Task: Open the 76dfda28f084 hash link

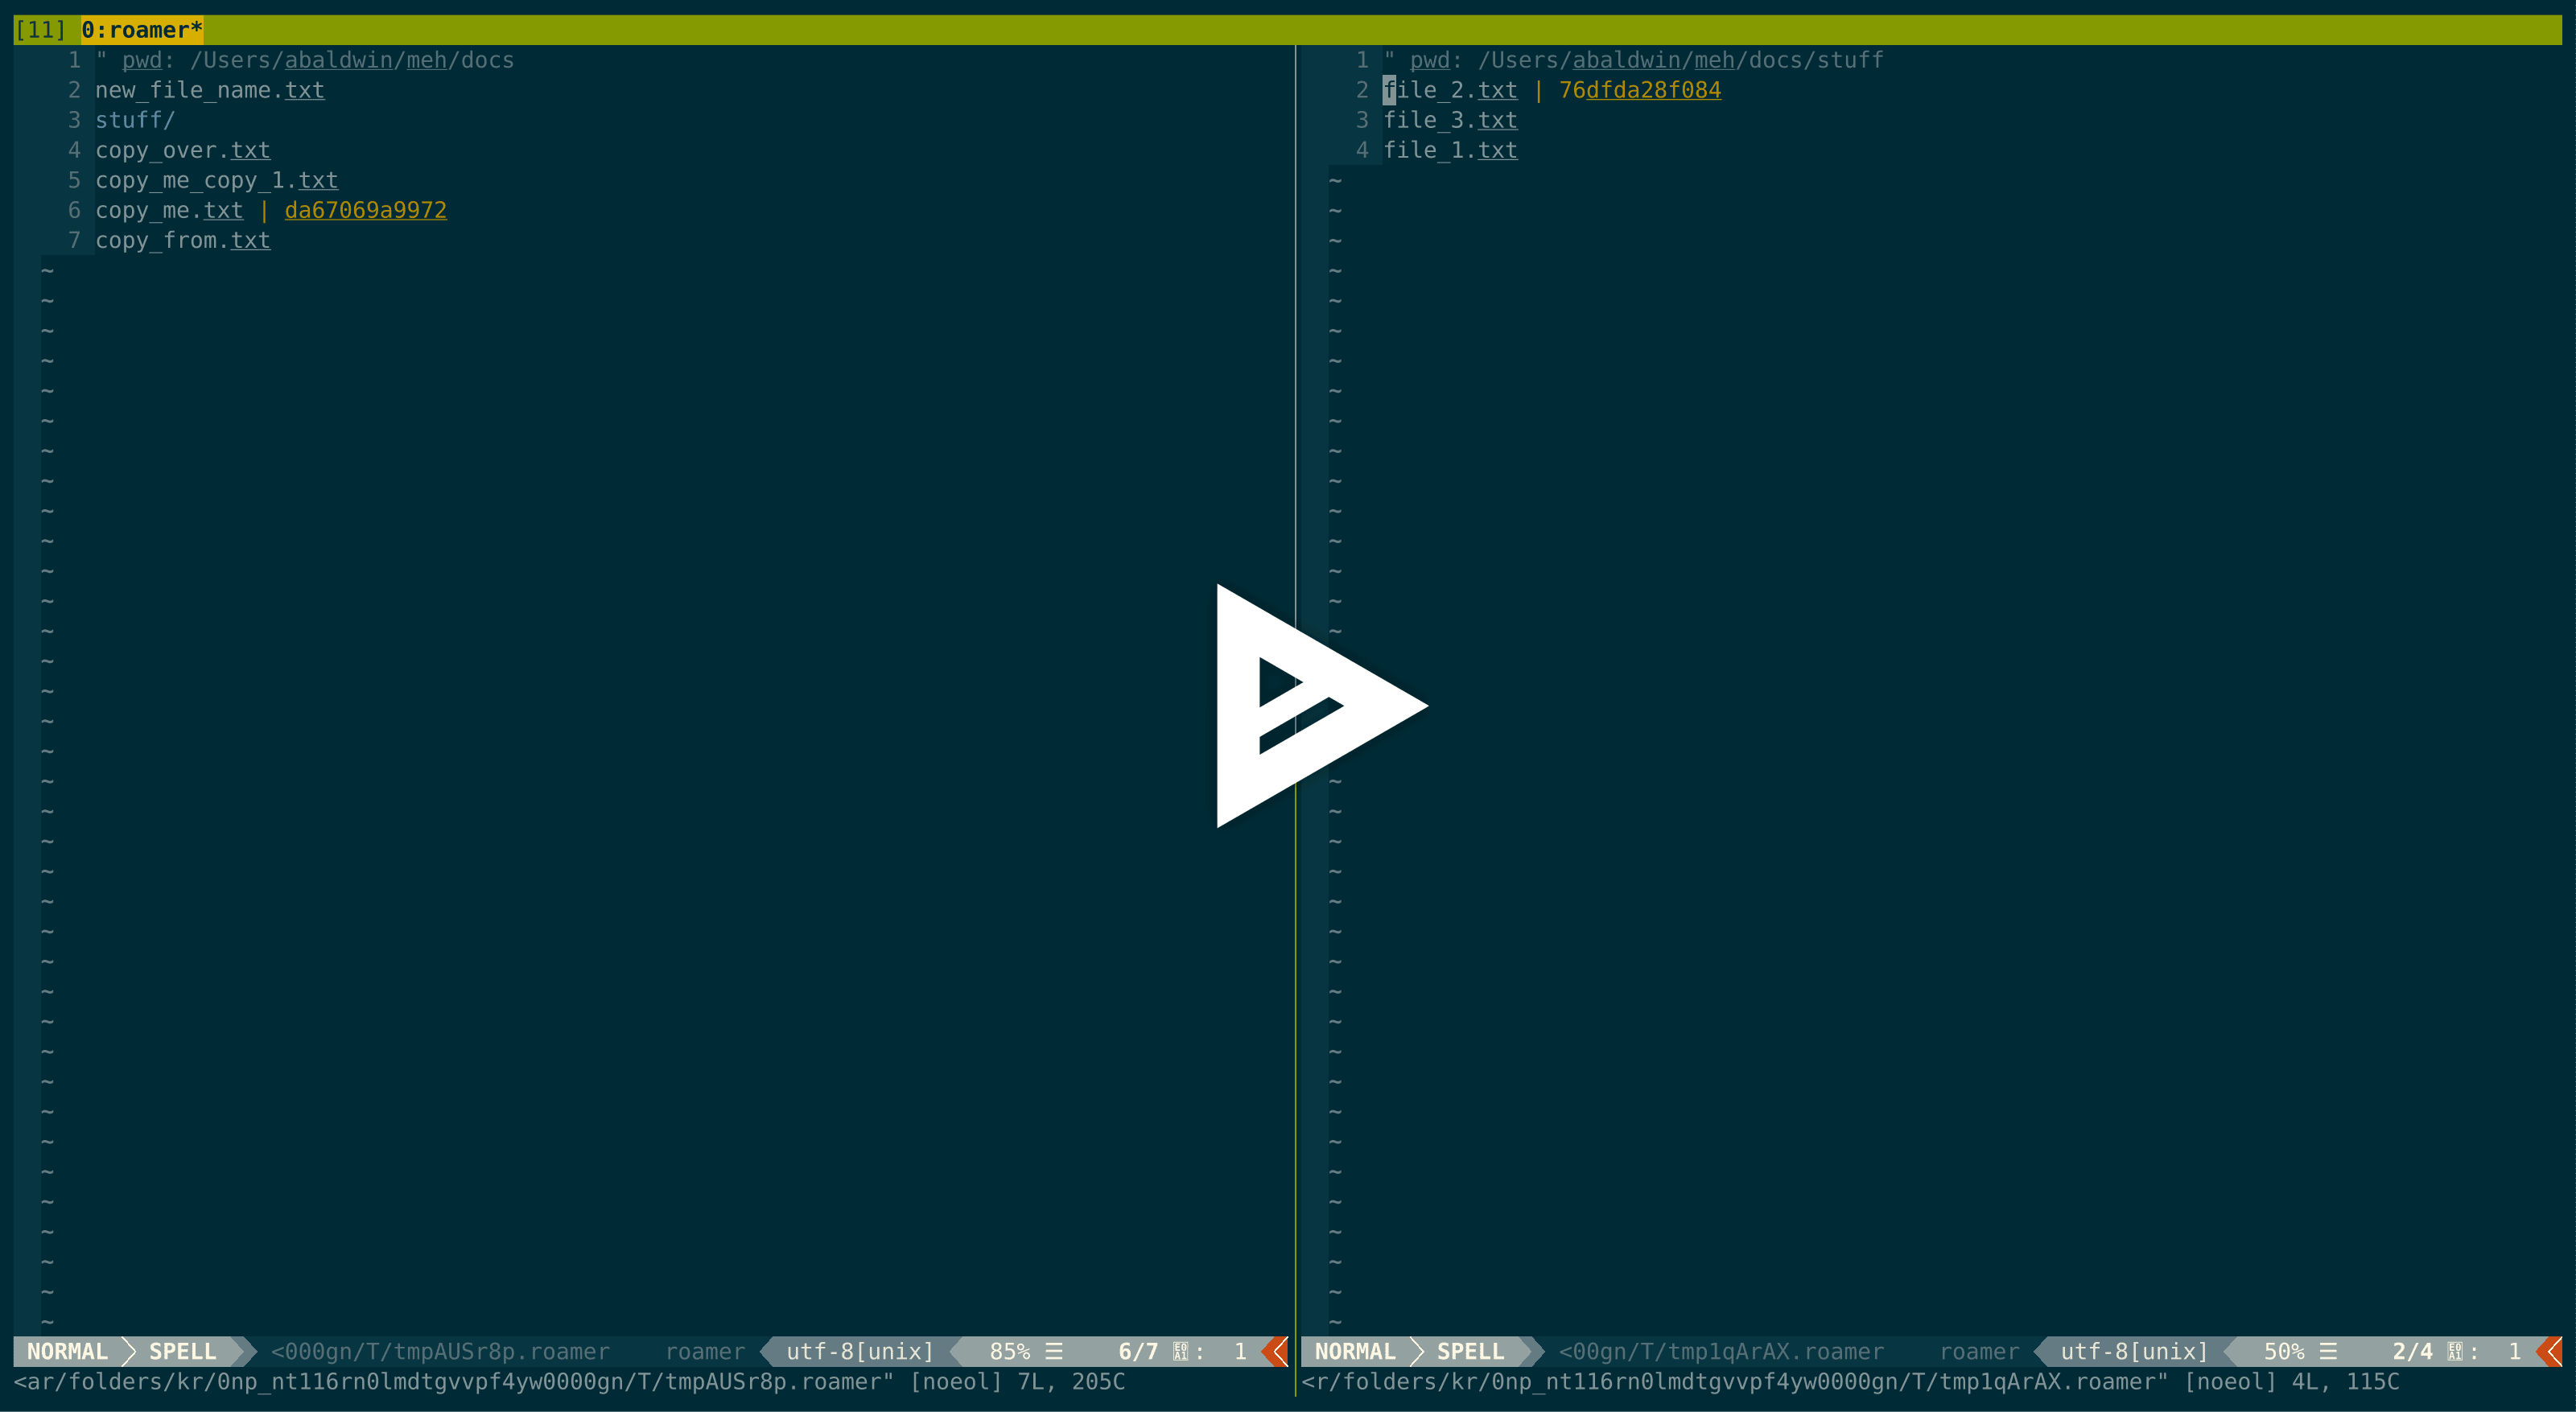Action: [x=1640, y=89]
